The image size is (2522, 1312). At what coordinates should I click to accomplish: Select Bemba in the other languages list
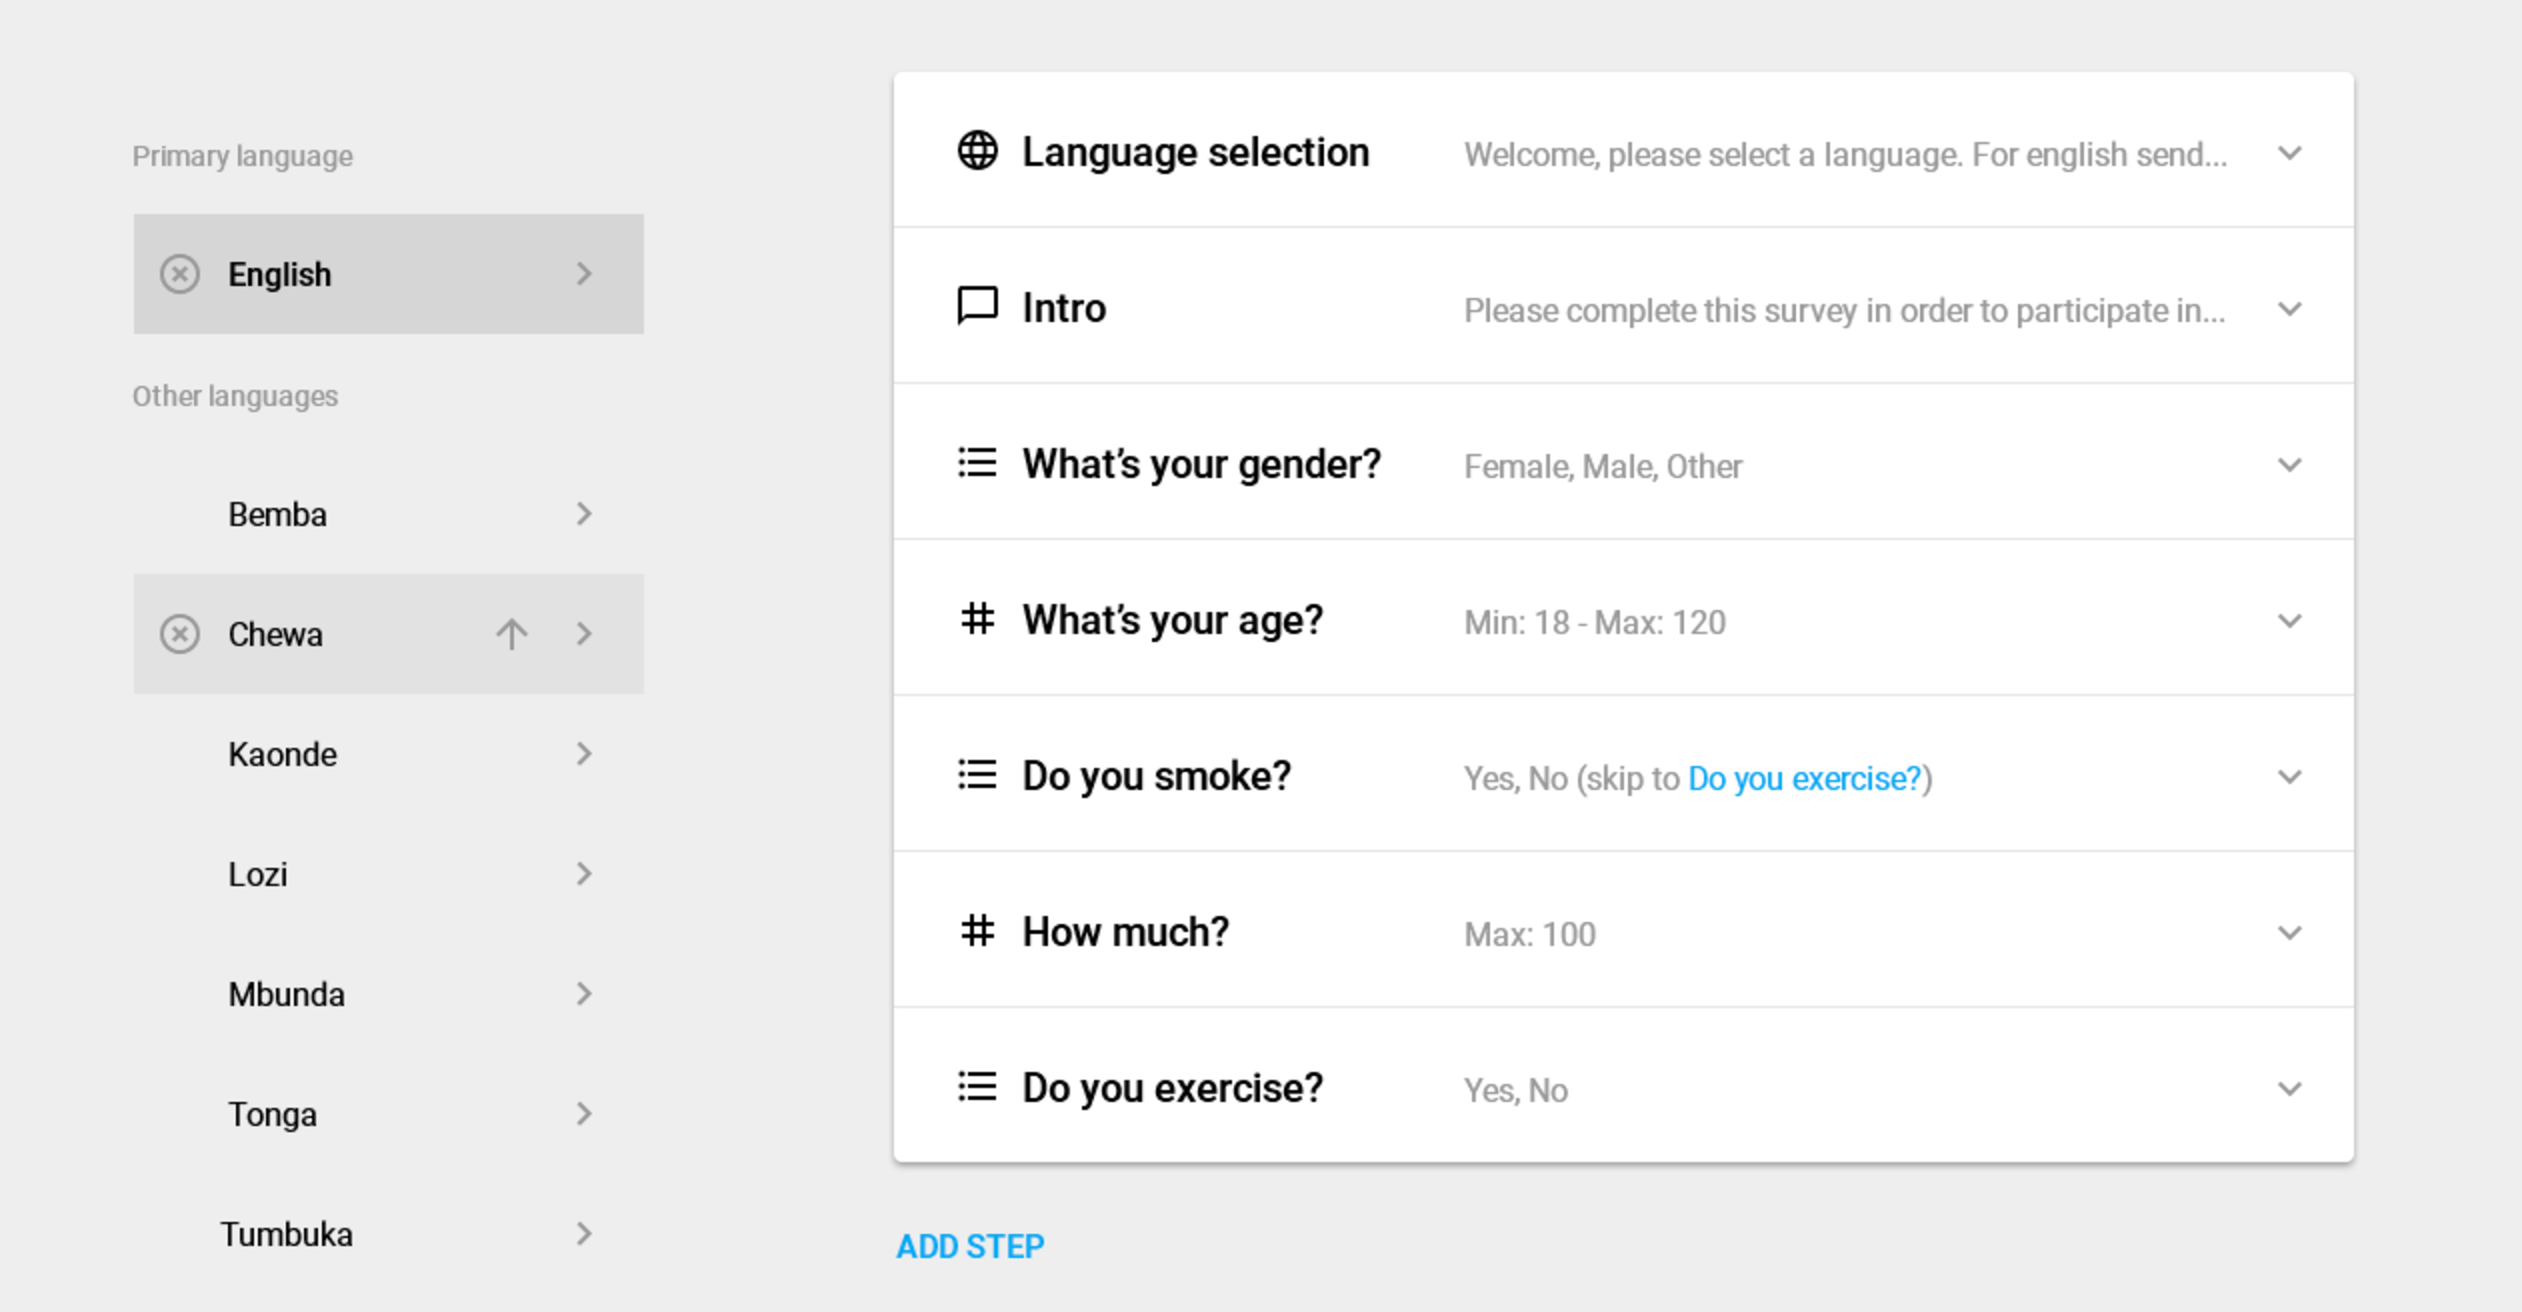click(278, 514)
